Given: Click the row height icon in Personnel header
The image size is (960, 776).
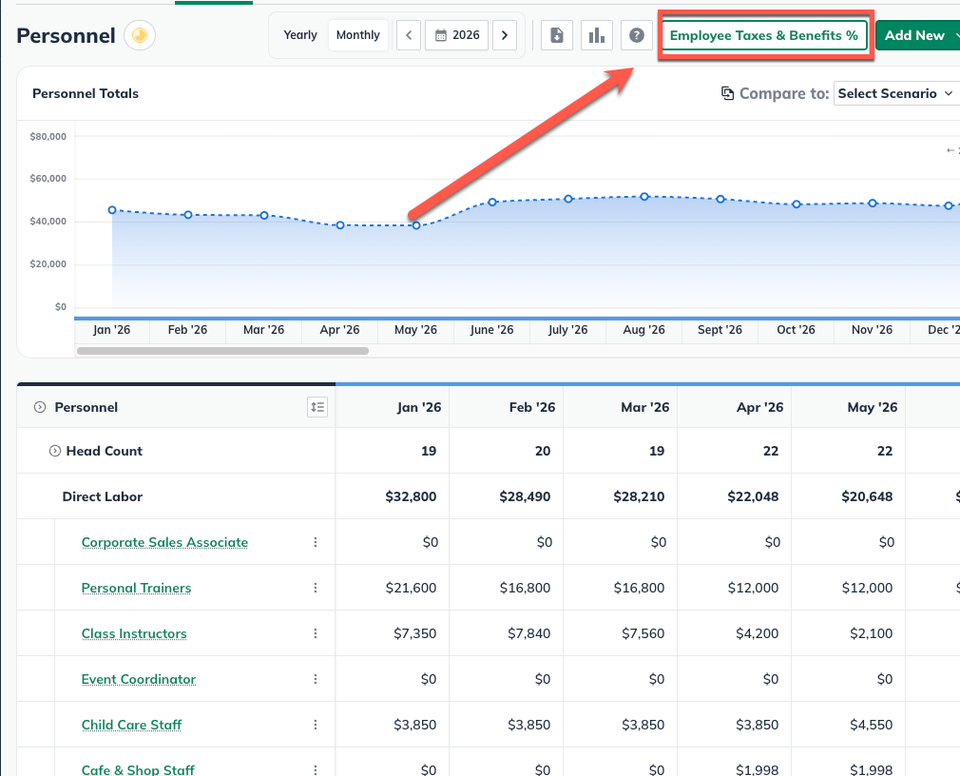Looking at the screenshot, I should (x=317, y=407).
